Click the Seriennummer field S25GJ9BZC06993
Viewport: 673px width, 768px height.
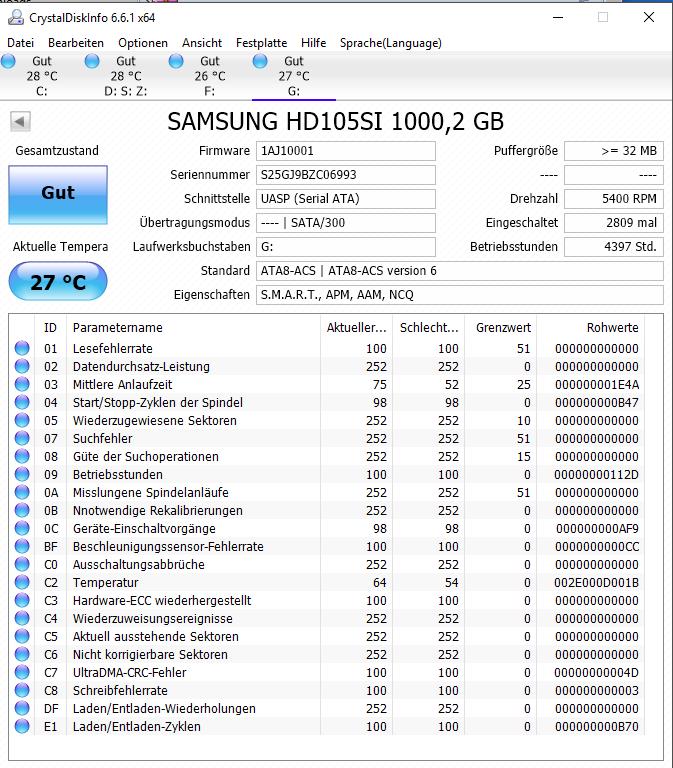click(346, 175)
